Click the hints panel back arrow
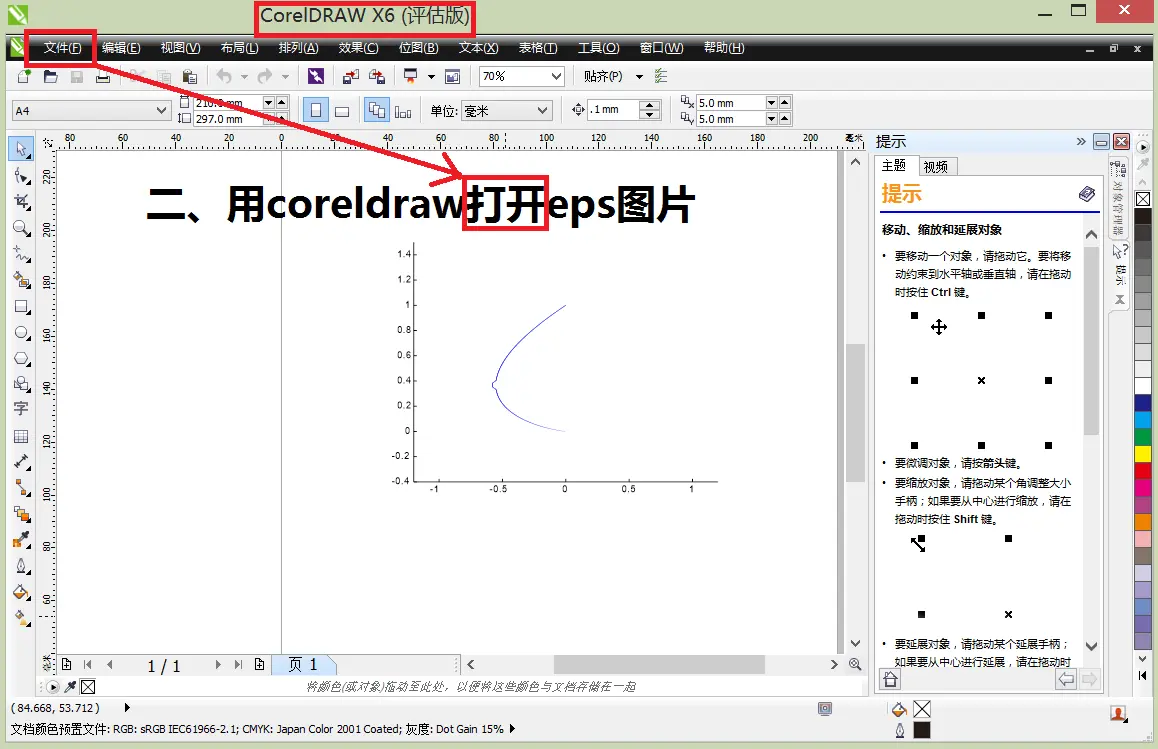 click(1066, 679)
